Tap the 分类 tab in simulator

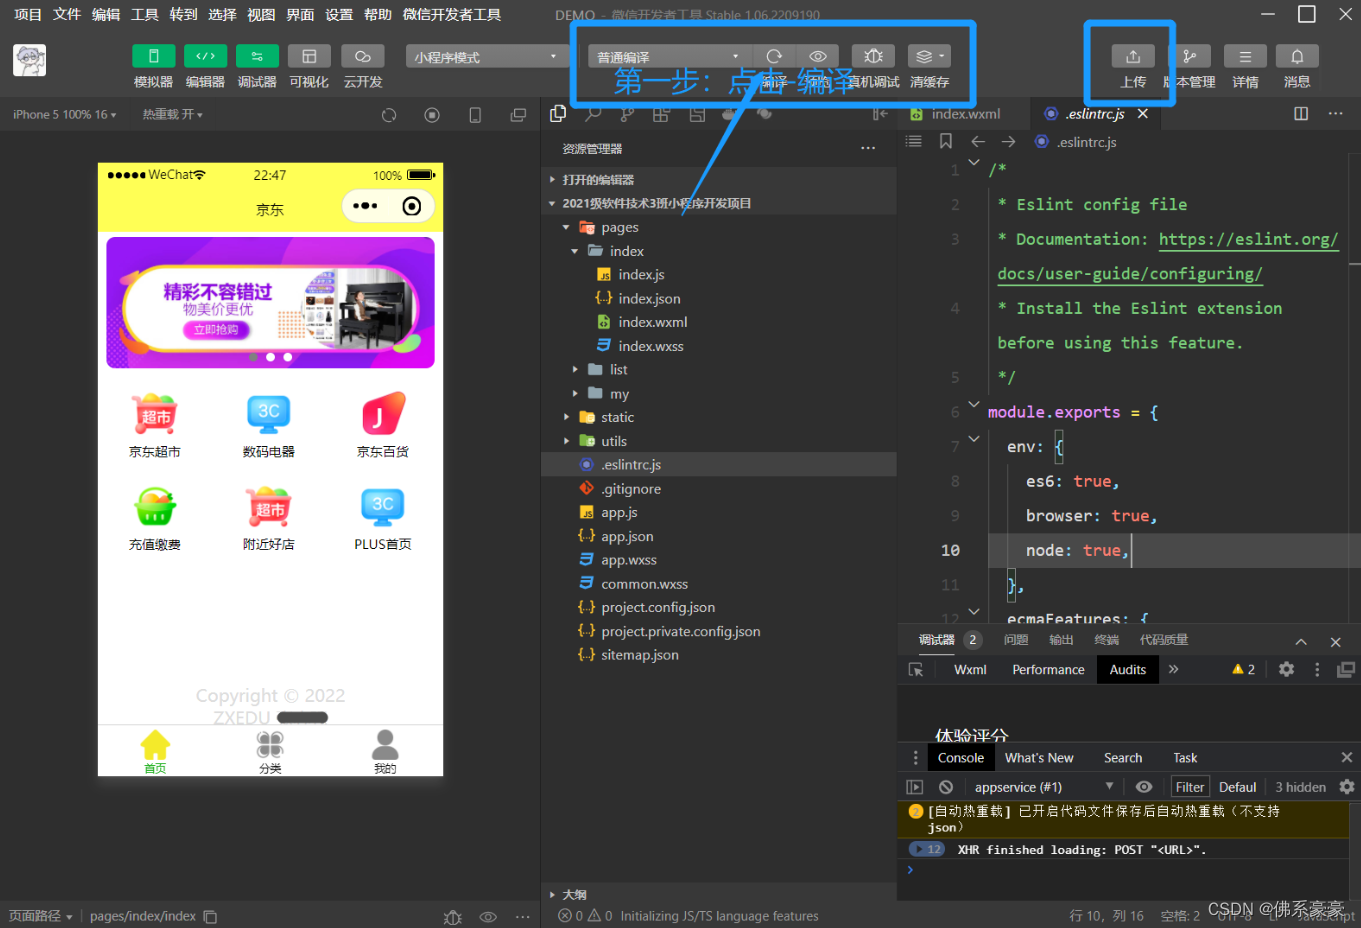(270, 753)
